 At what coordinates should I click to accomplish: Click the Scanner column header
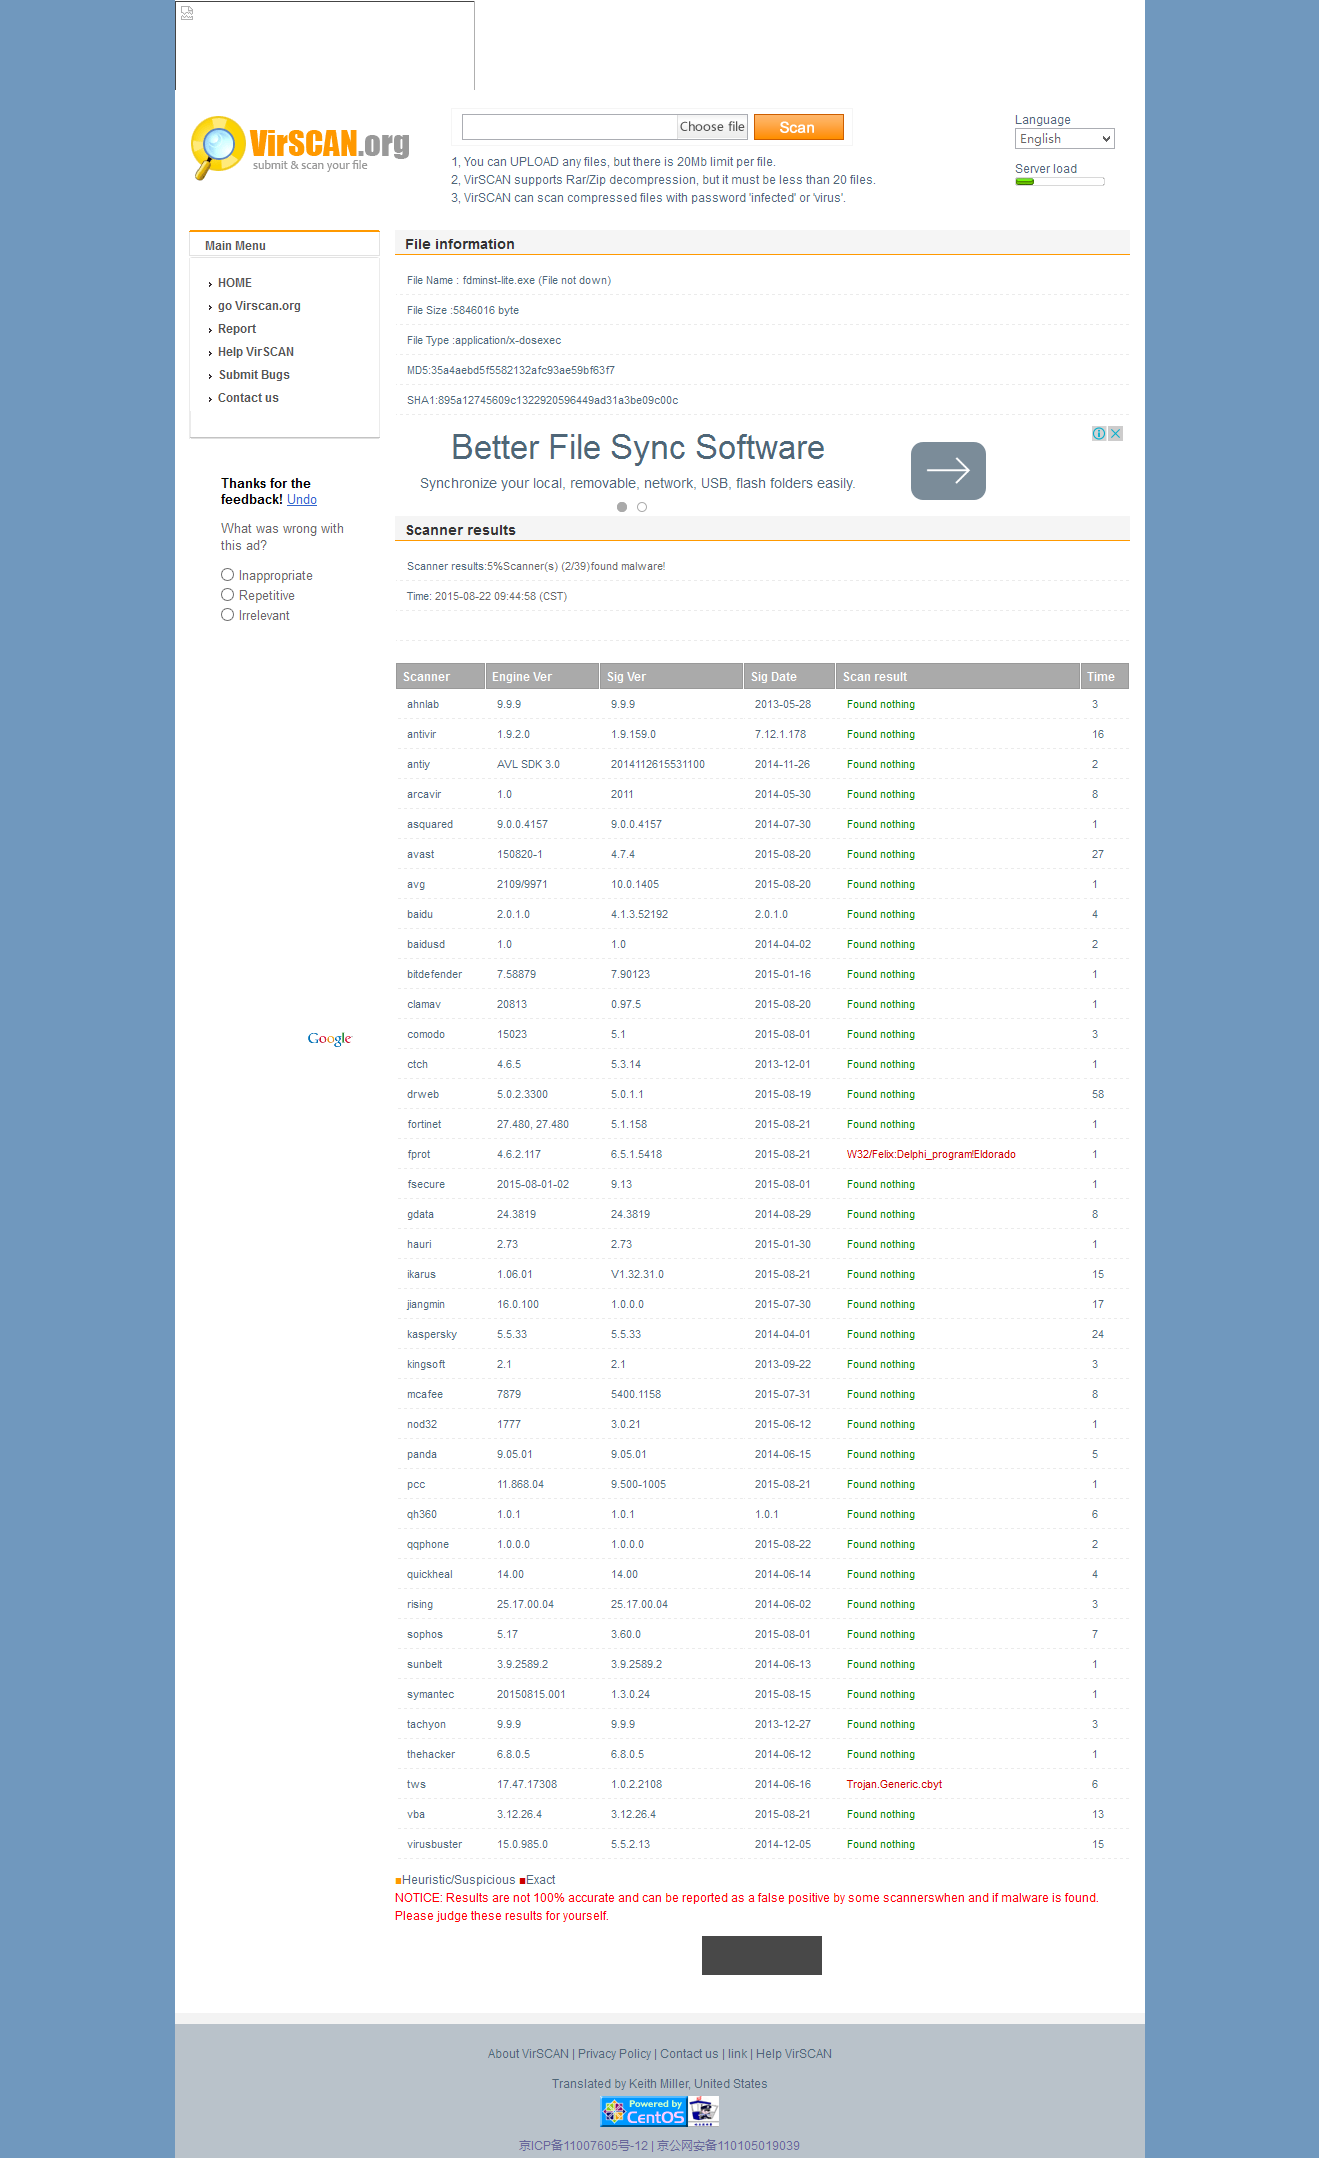(440, 677)
